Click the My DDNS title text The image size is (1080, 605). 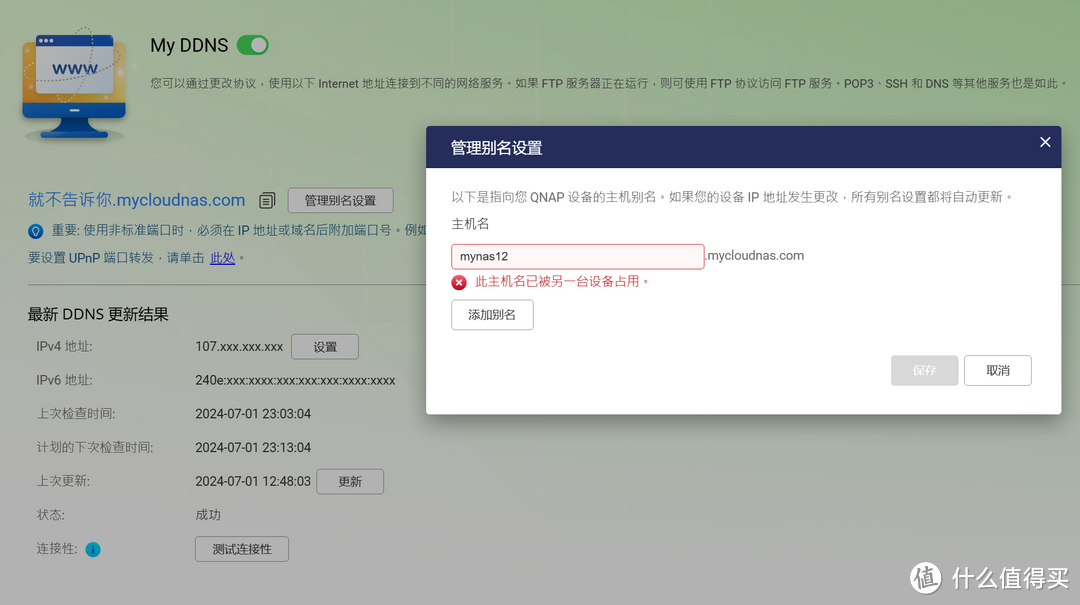tap(189, 45)
